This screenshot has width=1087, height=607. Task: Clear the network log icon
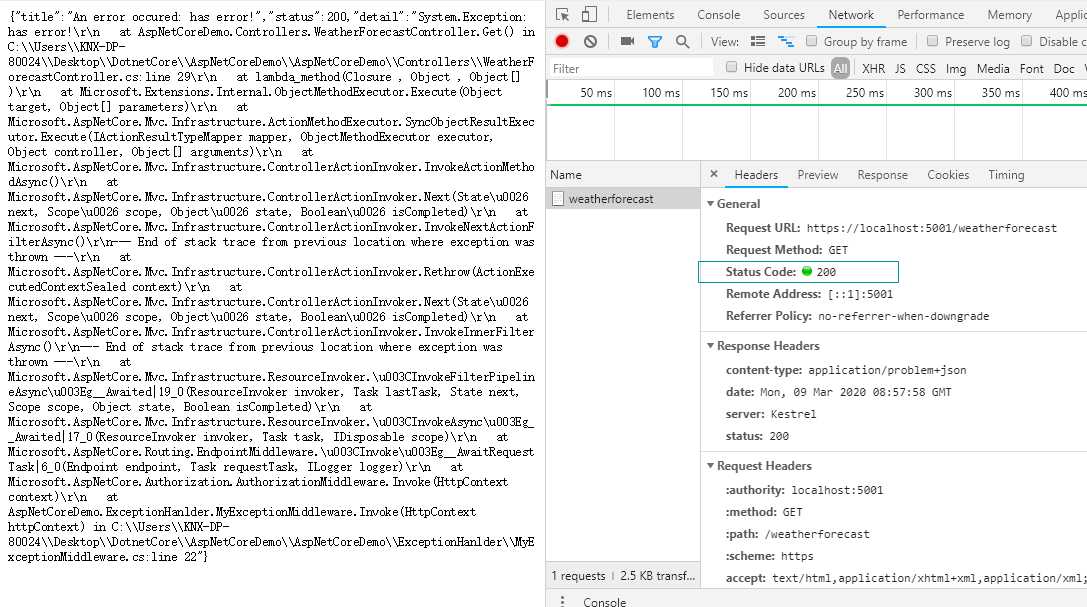click(x=590, y=42)
